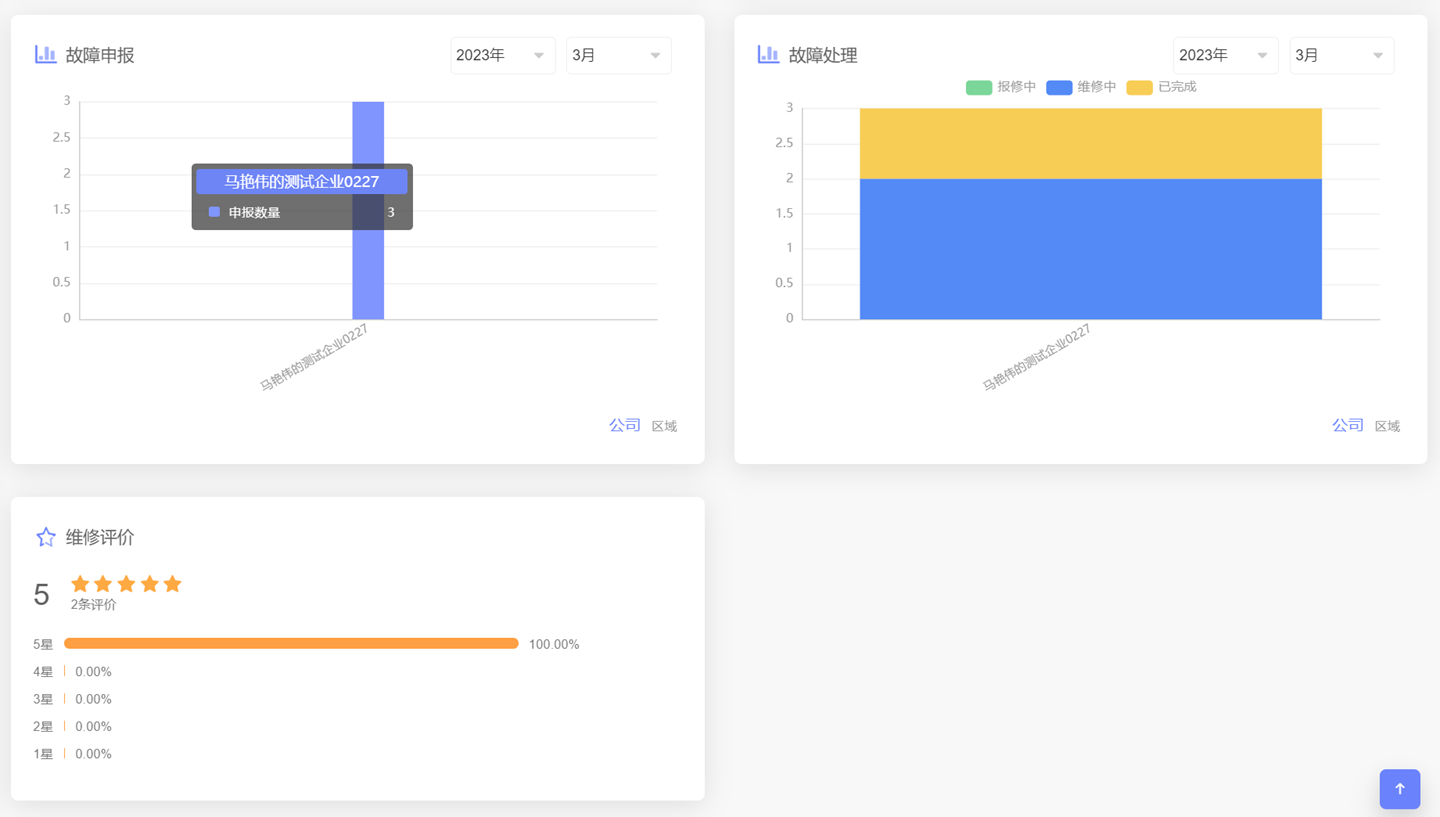Click the 5星 orange rating progress bar
1440x817 pixels.
click(291, 644)
